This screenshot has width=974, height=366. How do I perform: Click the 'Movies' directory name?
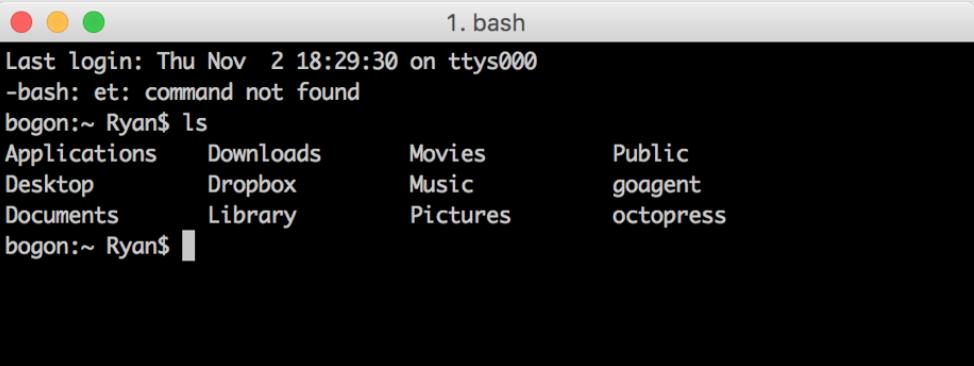coord(448,153)
